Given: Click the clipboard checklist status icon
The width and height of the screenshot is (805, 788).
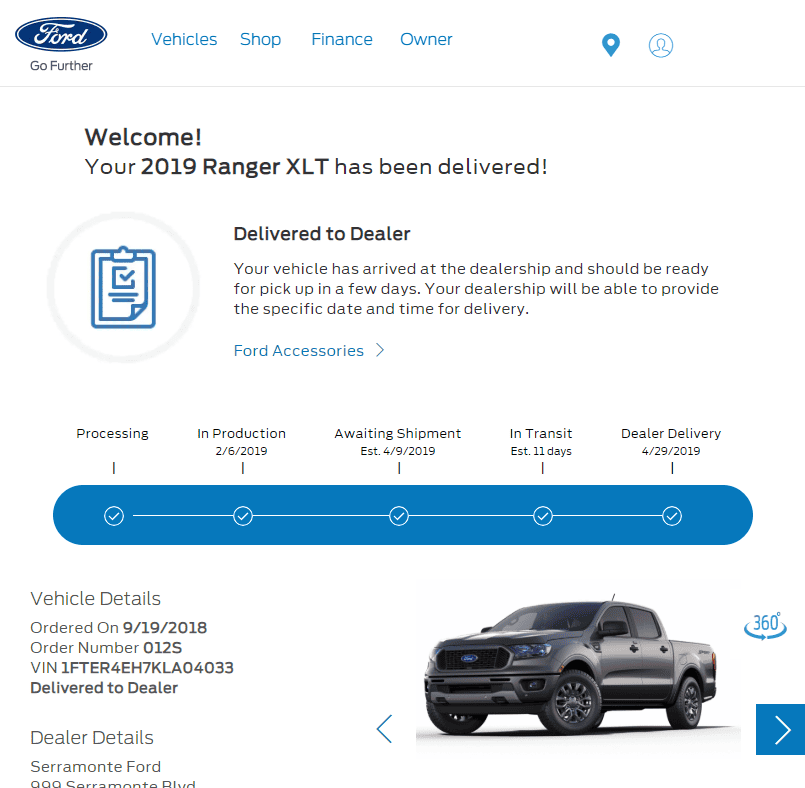Looking at the screenshot, I should point(123,287).
